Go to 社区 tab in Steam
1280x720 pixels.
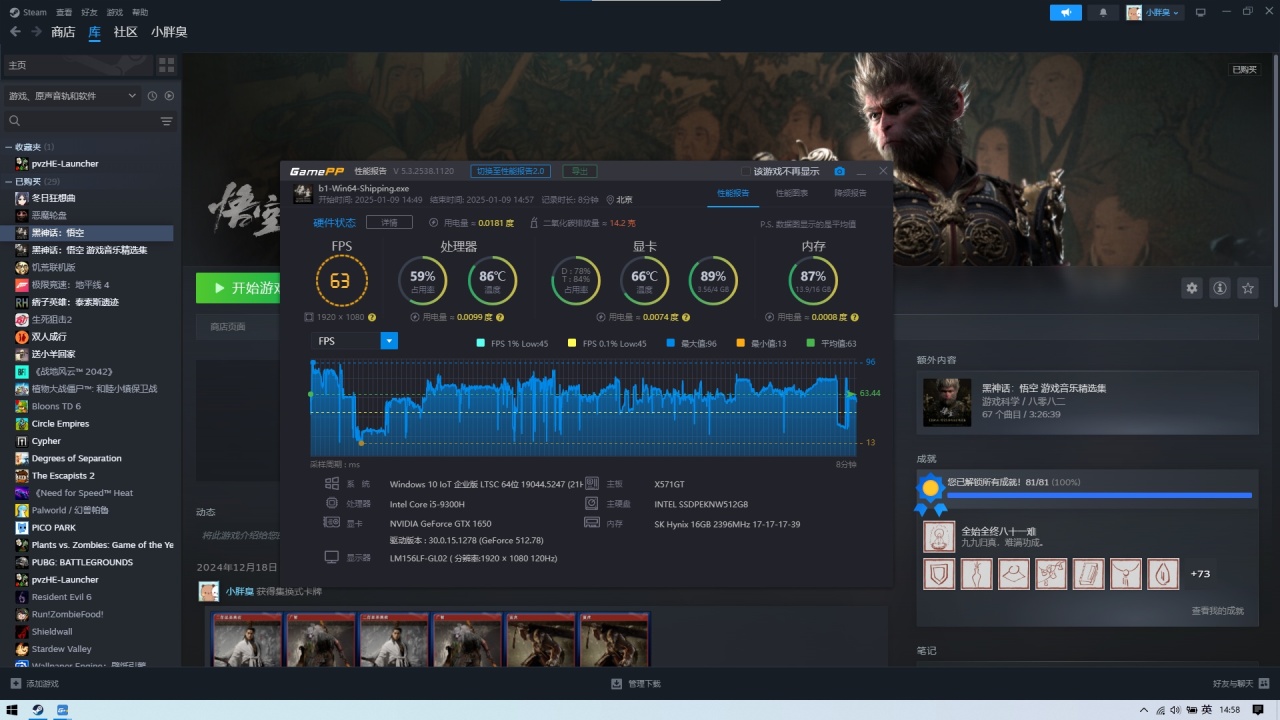click(125, 32)
